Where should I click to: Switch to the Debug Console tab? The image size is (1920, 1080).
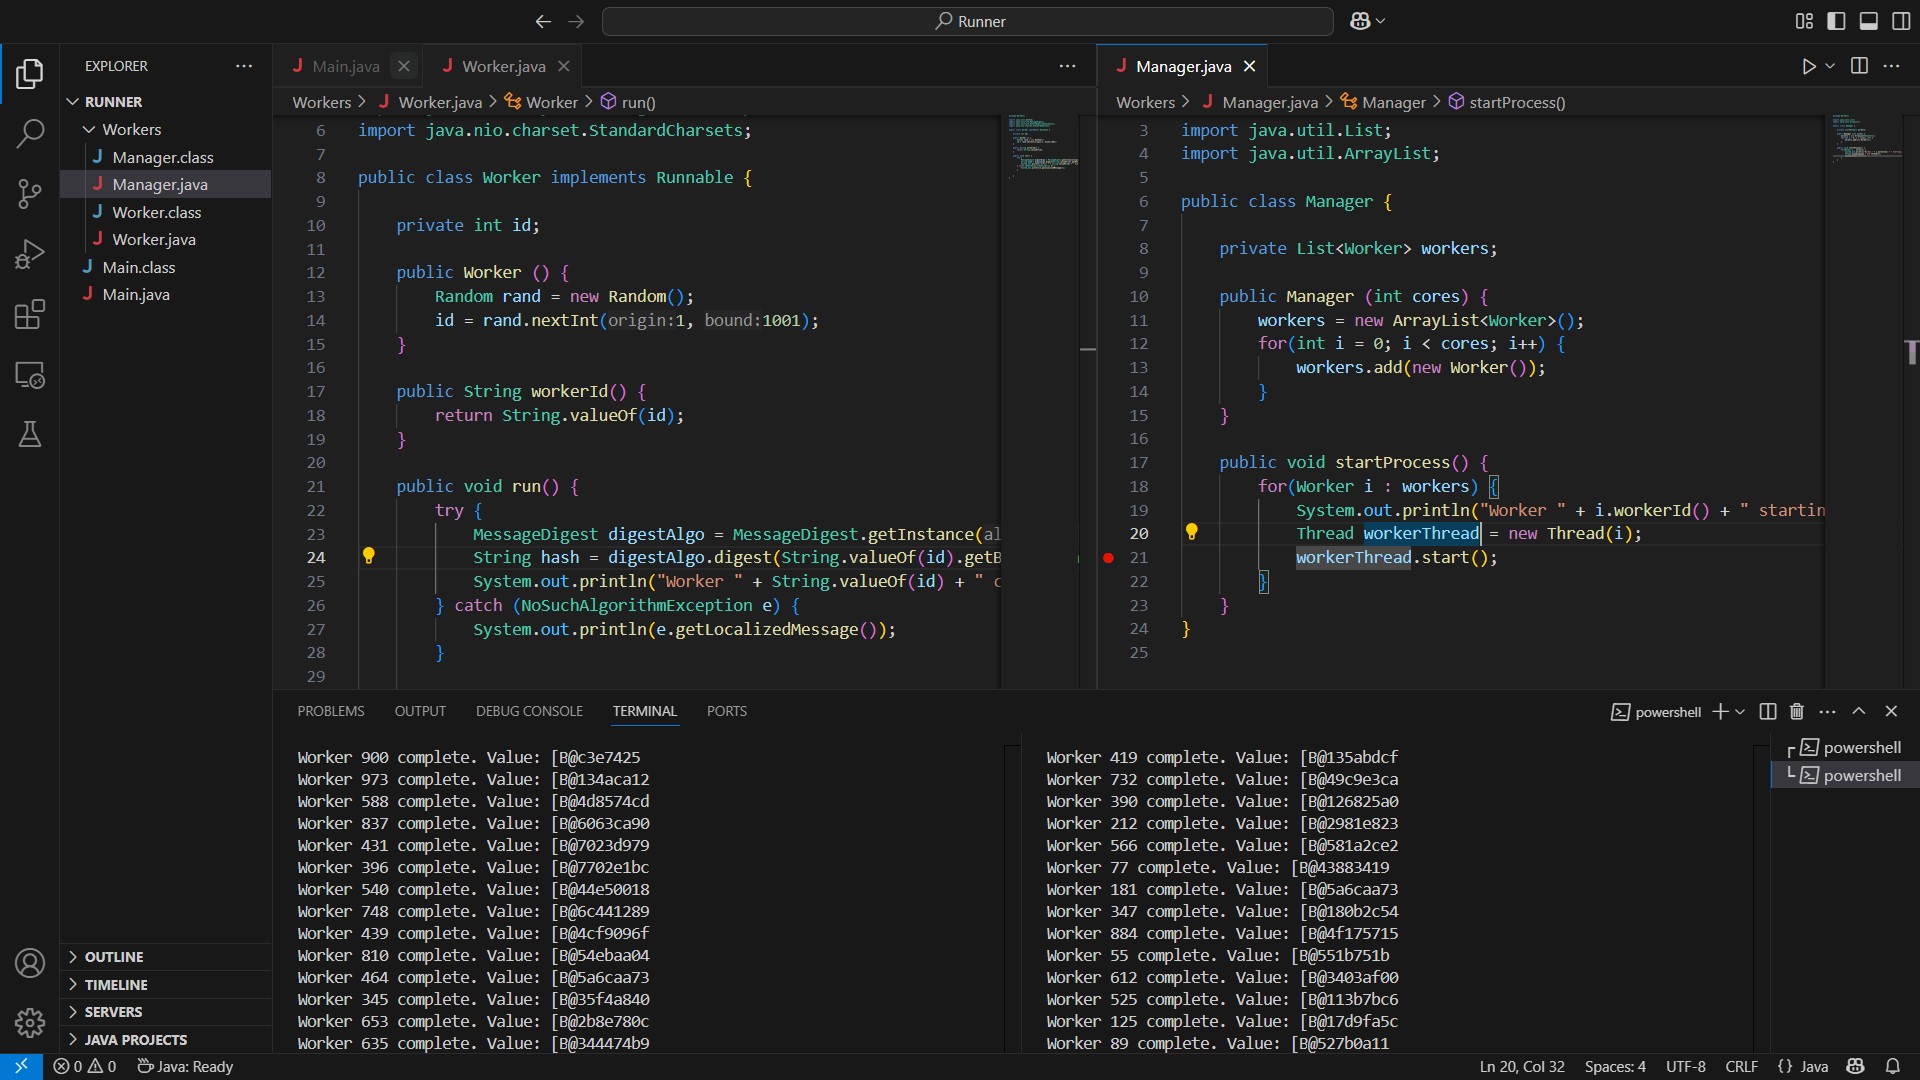click(529, 711)
